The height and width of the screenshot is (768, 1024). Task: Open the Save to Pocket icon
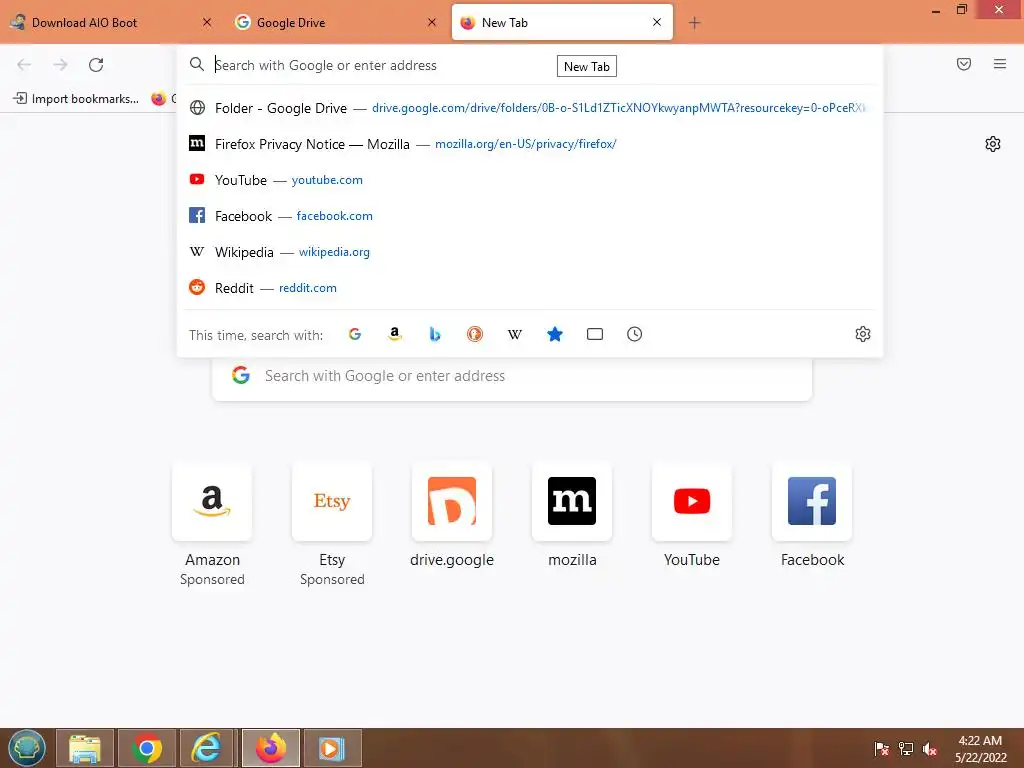coord(964,64)
